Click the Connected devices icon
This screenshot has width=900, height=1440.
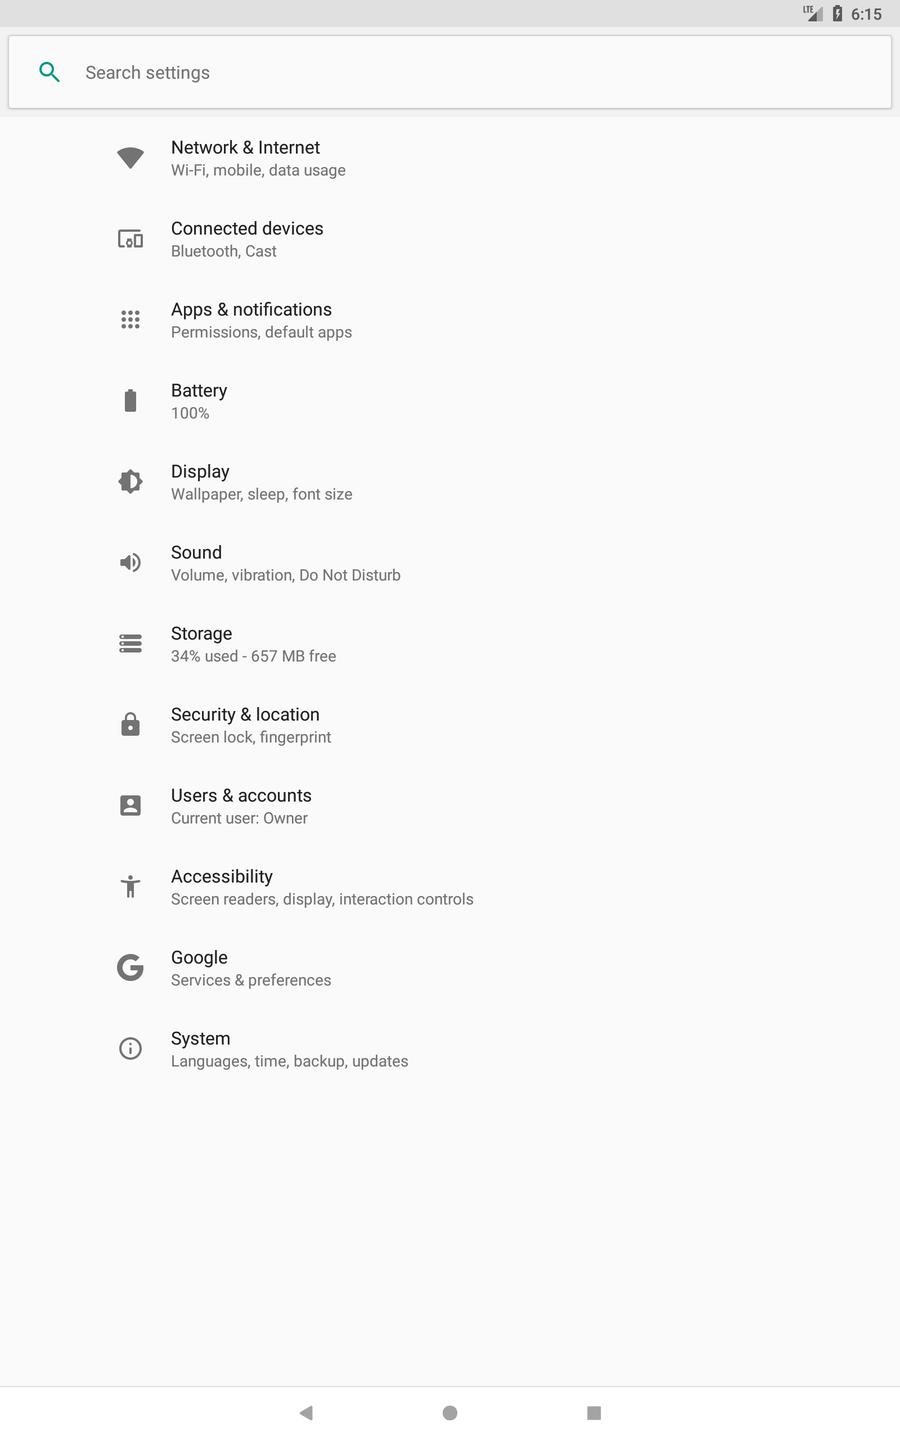pos(130,239)
